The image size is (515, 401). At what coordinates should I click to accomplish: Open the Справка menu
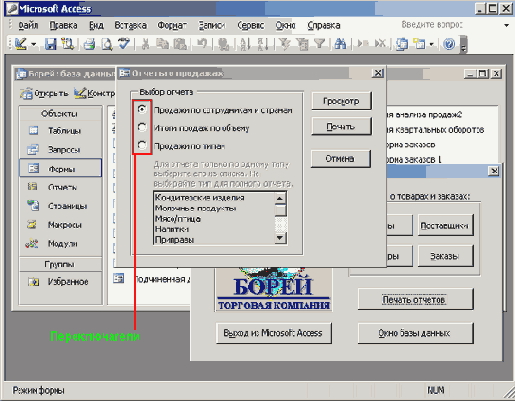(324, 25)
